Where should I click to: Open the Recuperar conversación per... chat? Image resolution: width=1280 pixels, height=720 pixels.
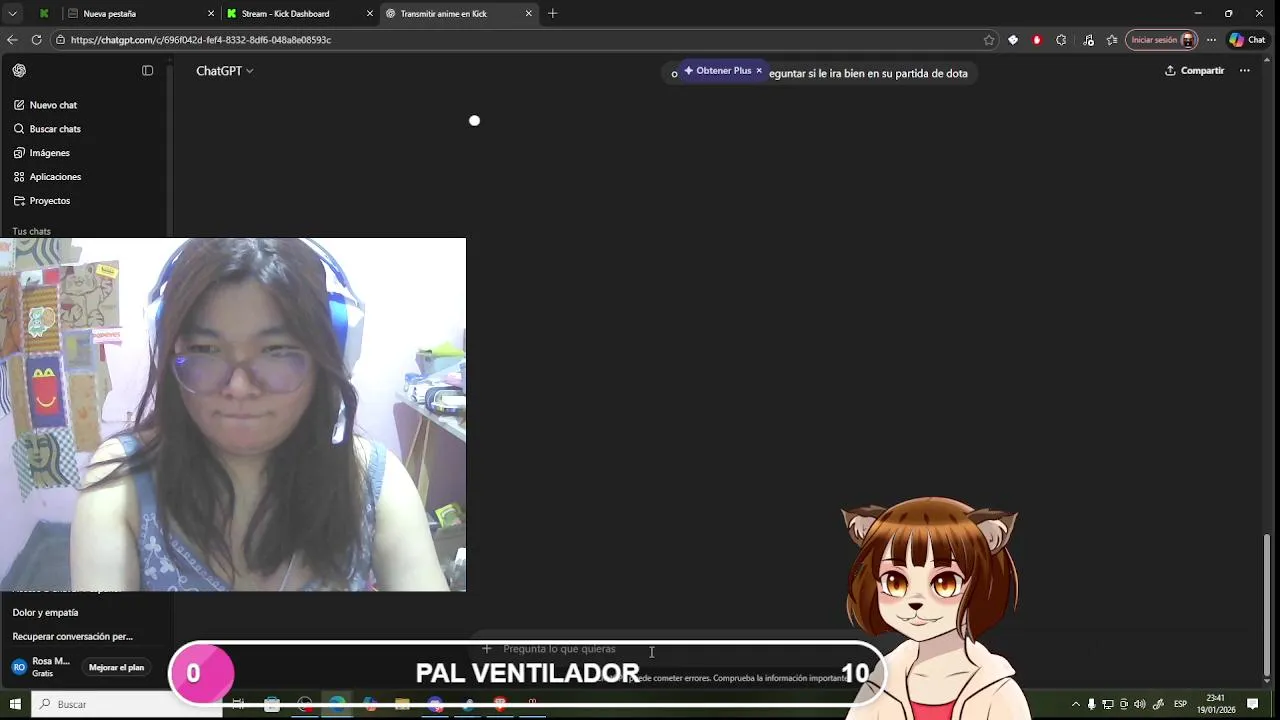[72, 637]
